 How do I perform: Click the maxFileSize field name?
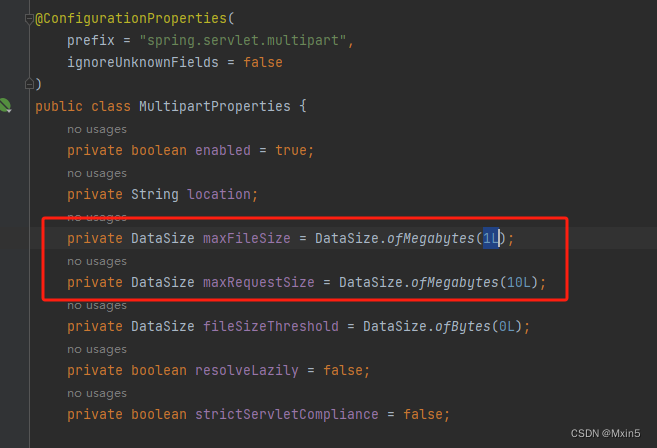coord(246,238)
